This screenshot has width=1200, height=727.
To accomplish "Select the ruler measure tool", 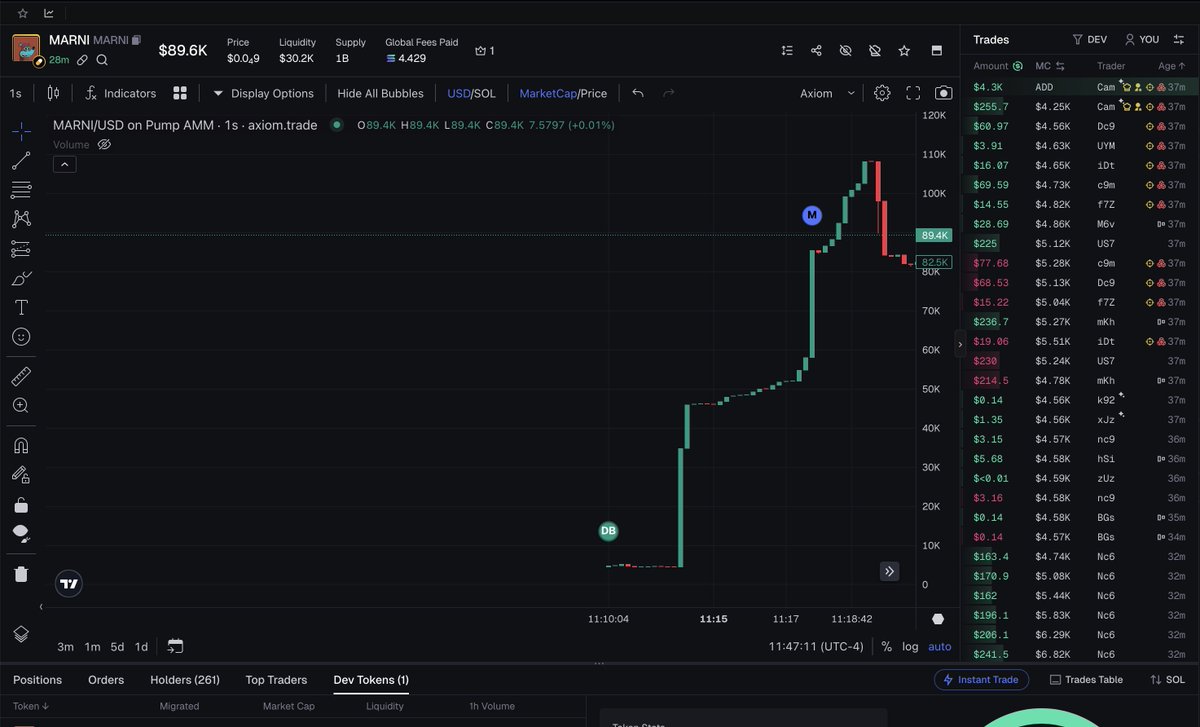I will tap(21, 376).
